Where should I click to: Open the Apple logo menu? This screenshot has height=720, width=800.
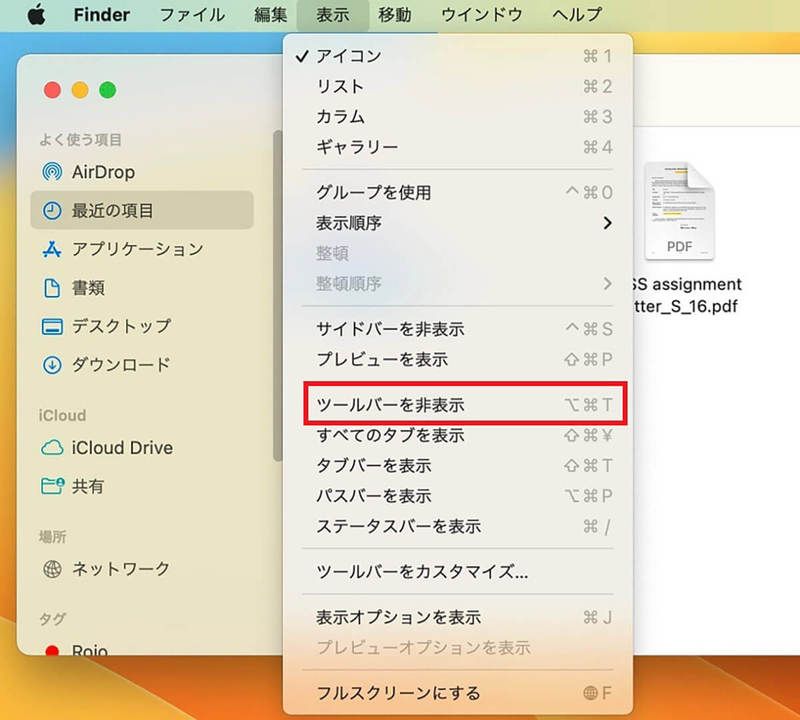pyautogui.click(x=36, y=15)
